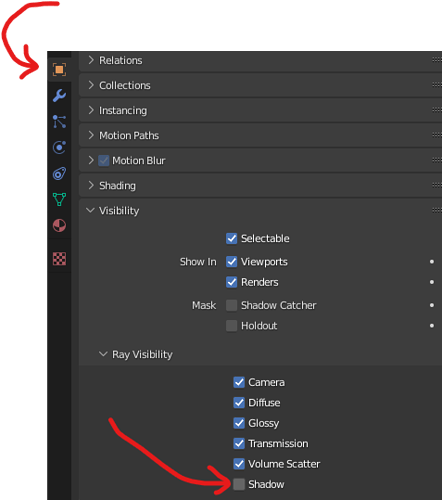Open the Object Properties tab icon
This screenshot has width=442, height=500.
tap(59, 70)
